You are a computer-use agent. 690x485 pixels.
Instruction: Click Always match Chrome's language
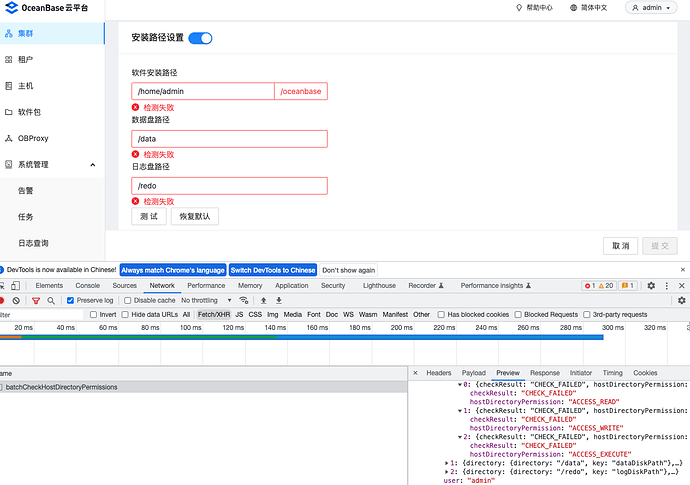pyautogui.click(x=173, y=270)
